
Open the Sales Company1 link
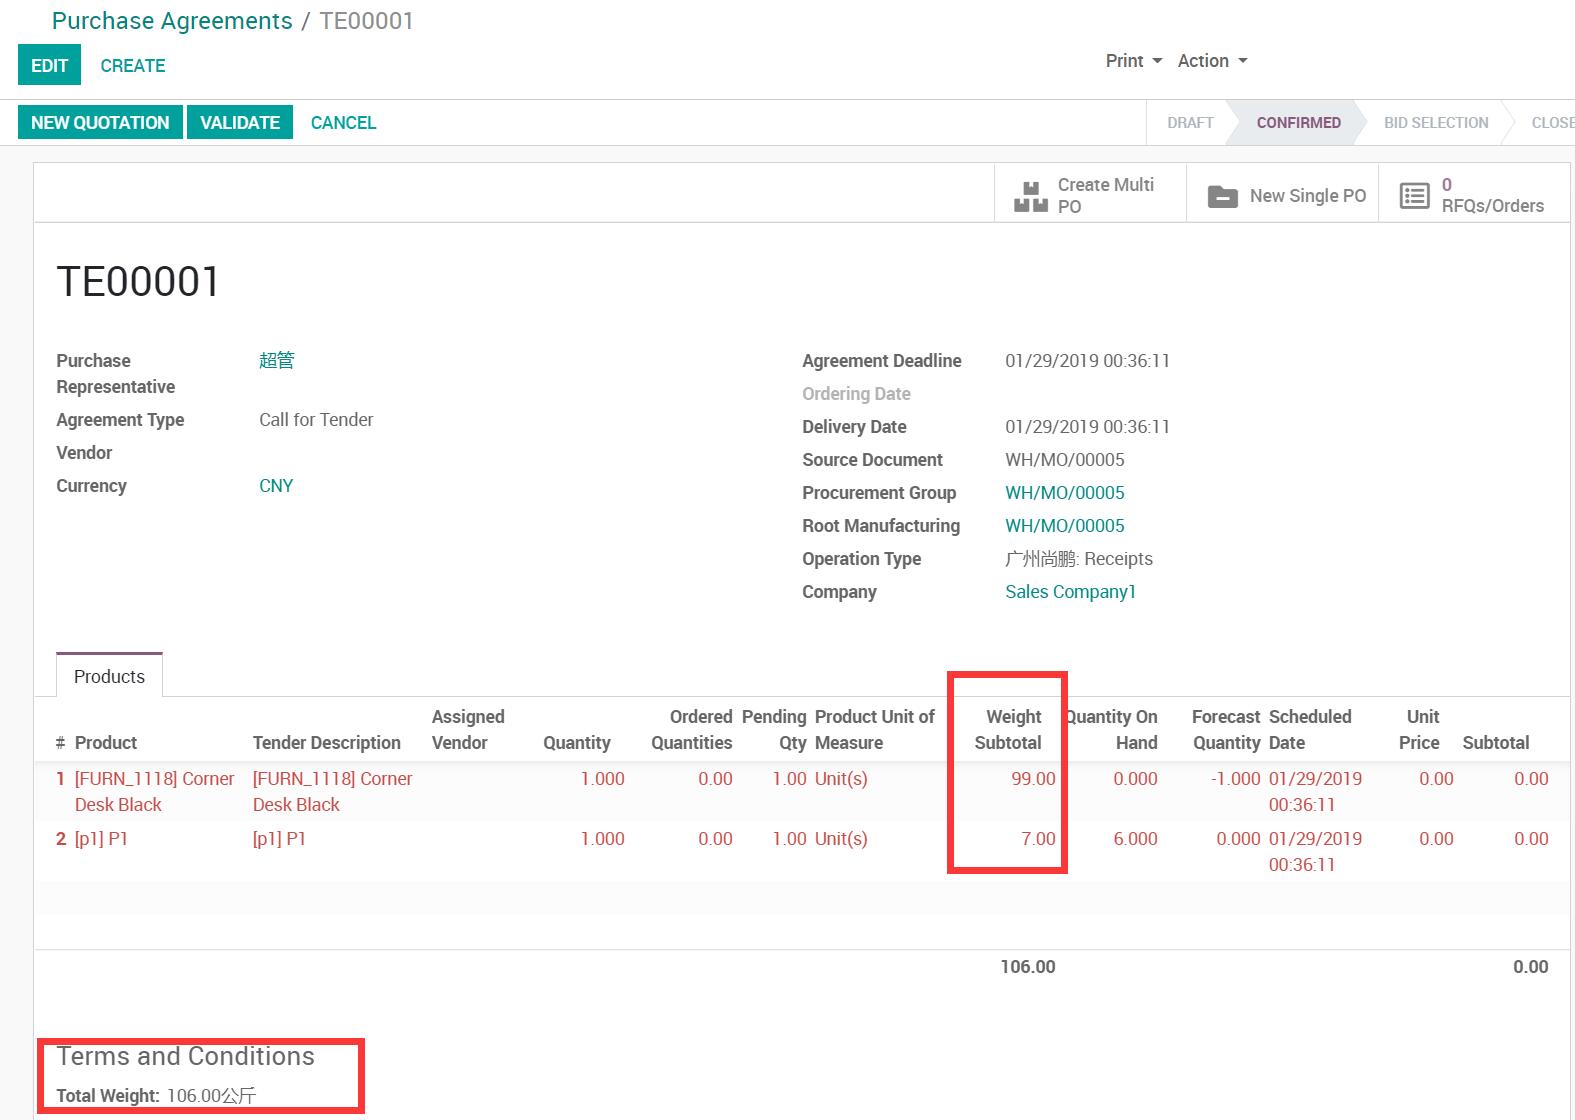tap(1070, 592)
